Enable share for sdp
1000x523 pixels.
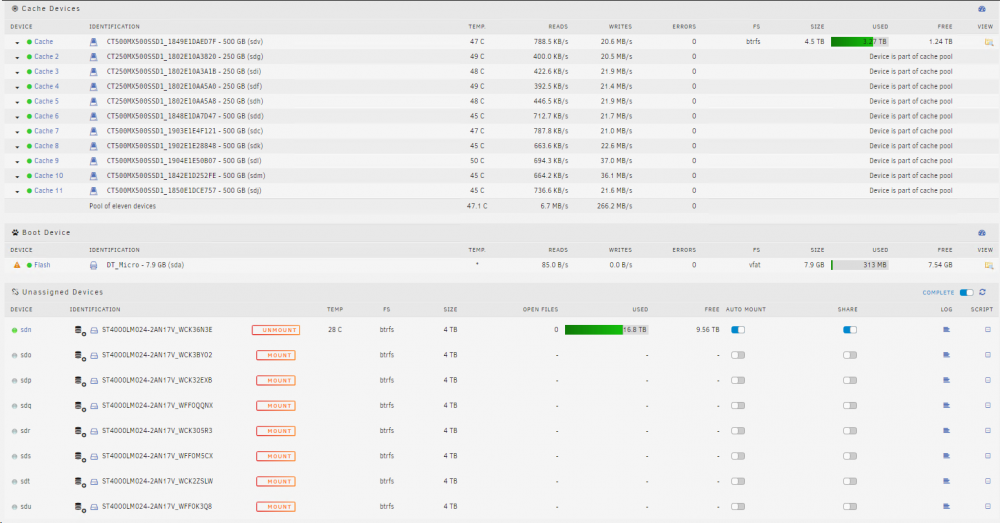tap(849, 380)
